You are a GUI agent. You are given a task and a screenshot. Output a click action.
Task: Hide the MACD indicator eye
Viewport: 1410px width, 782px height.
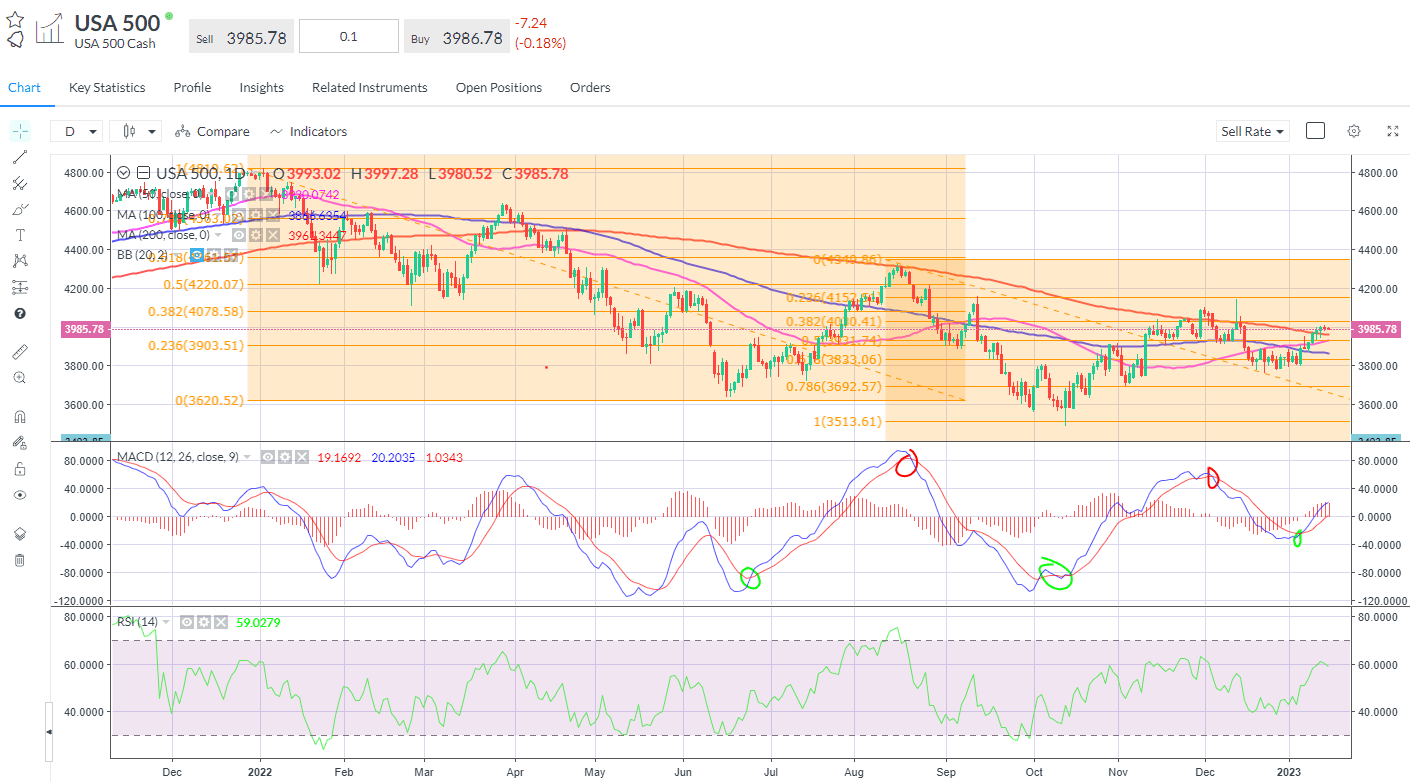268,457
